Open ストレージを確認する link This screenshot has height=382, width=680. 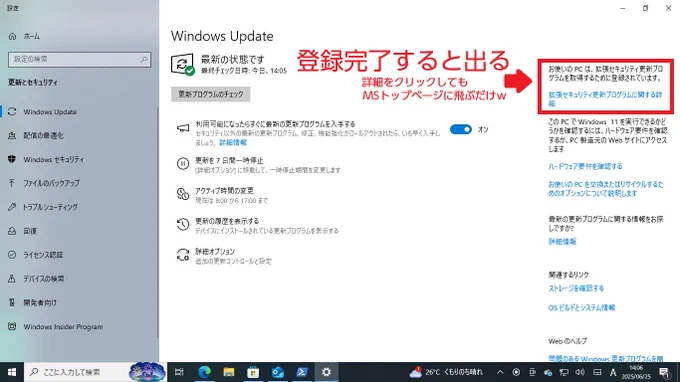[x=576, y=288]
